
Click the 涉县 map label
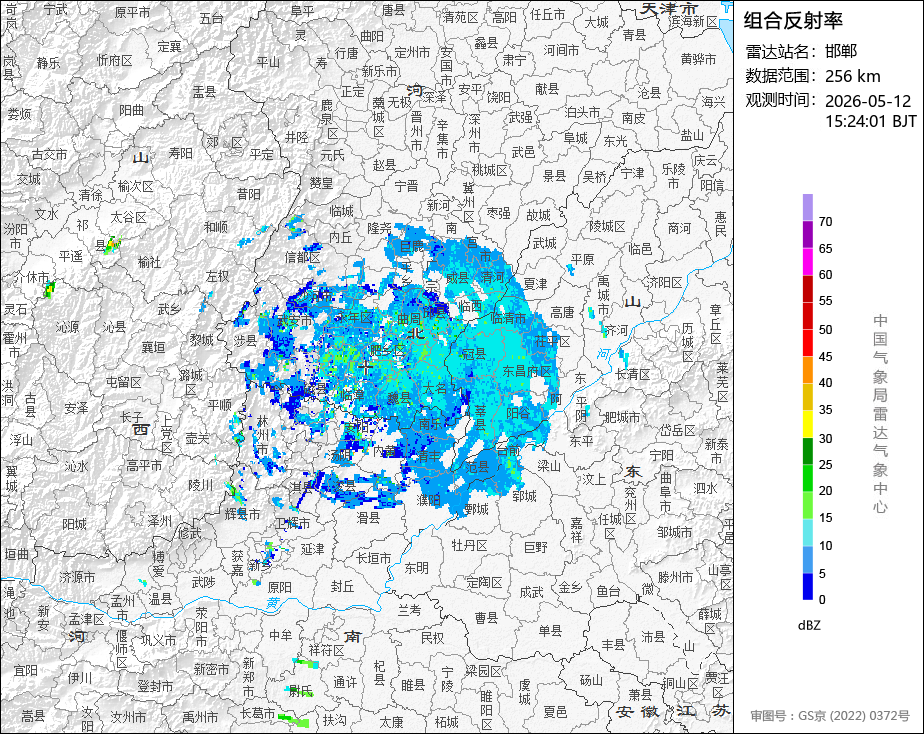(x=245, y=340)
